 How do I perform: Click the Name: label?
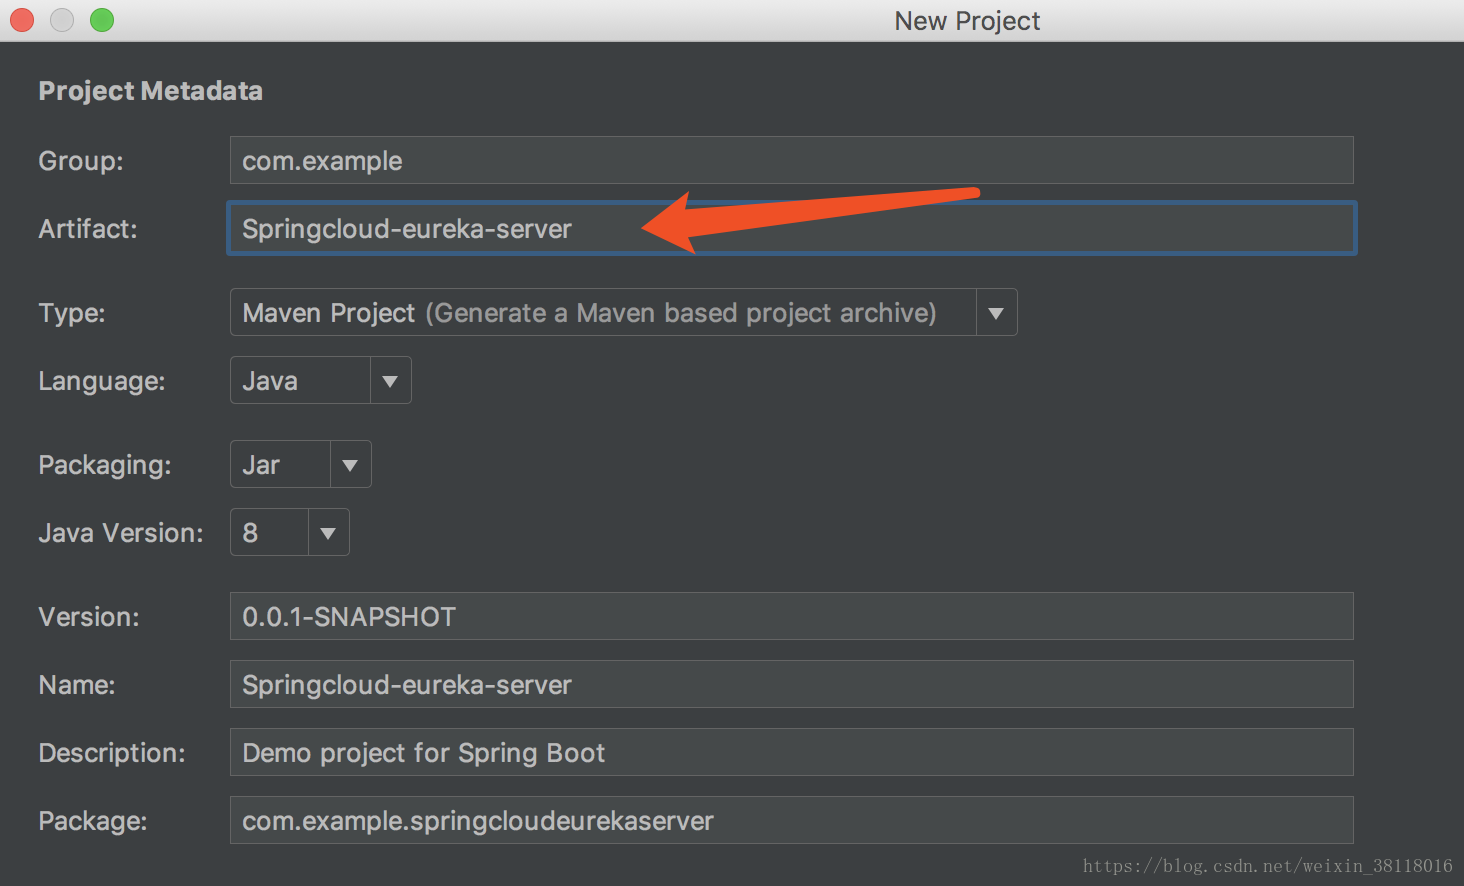pos(77,685)
